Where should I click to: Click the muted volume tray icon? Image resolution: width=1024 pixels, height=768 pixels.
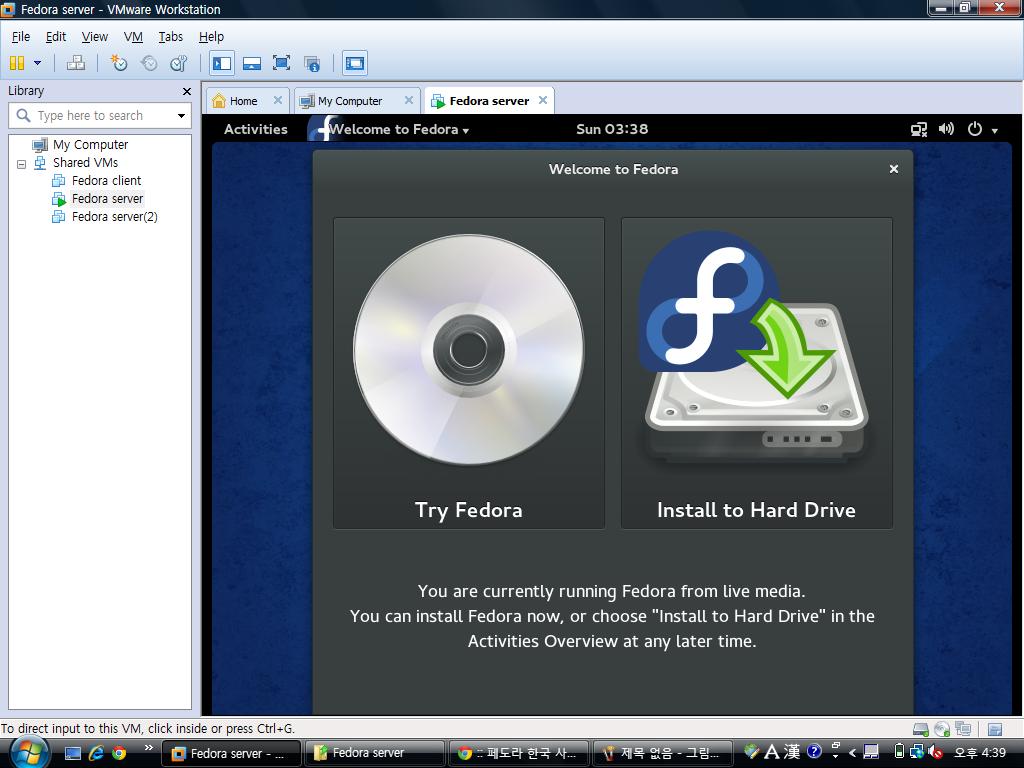[935, 752]
